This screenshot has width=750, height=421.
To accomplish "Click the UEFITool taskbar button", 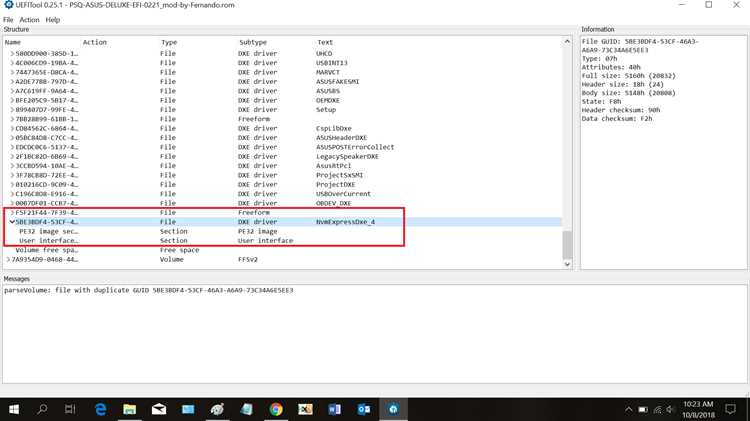I will coord(393,410).
